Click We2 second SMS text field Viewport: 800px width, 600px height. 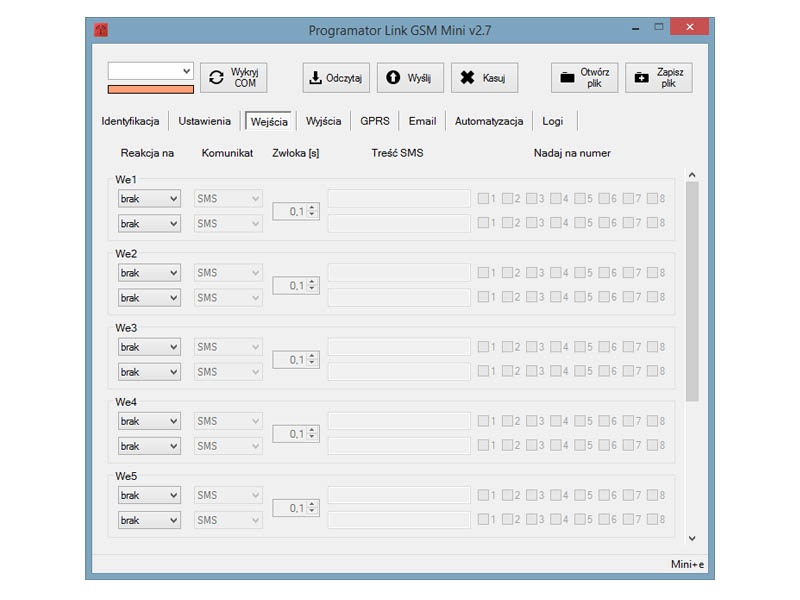[399, 297]
